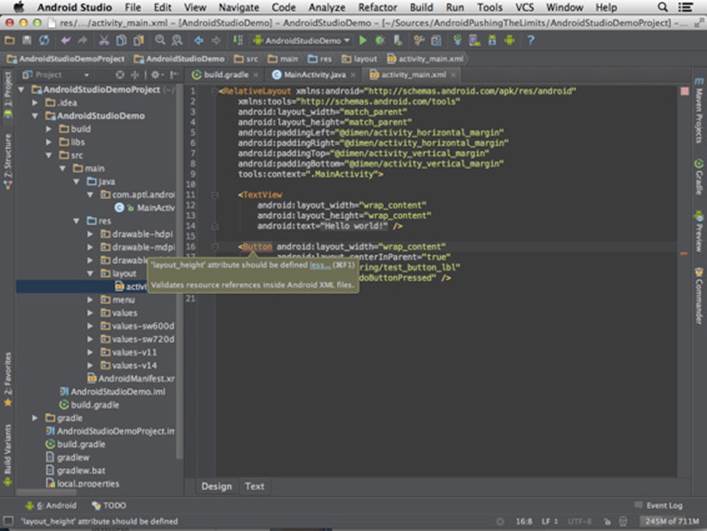Expand the menu folder
Screen dimensions: 707x531
pyautogui.click(x=90, y=300)
